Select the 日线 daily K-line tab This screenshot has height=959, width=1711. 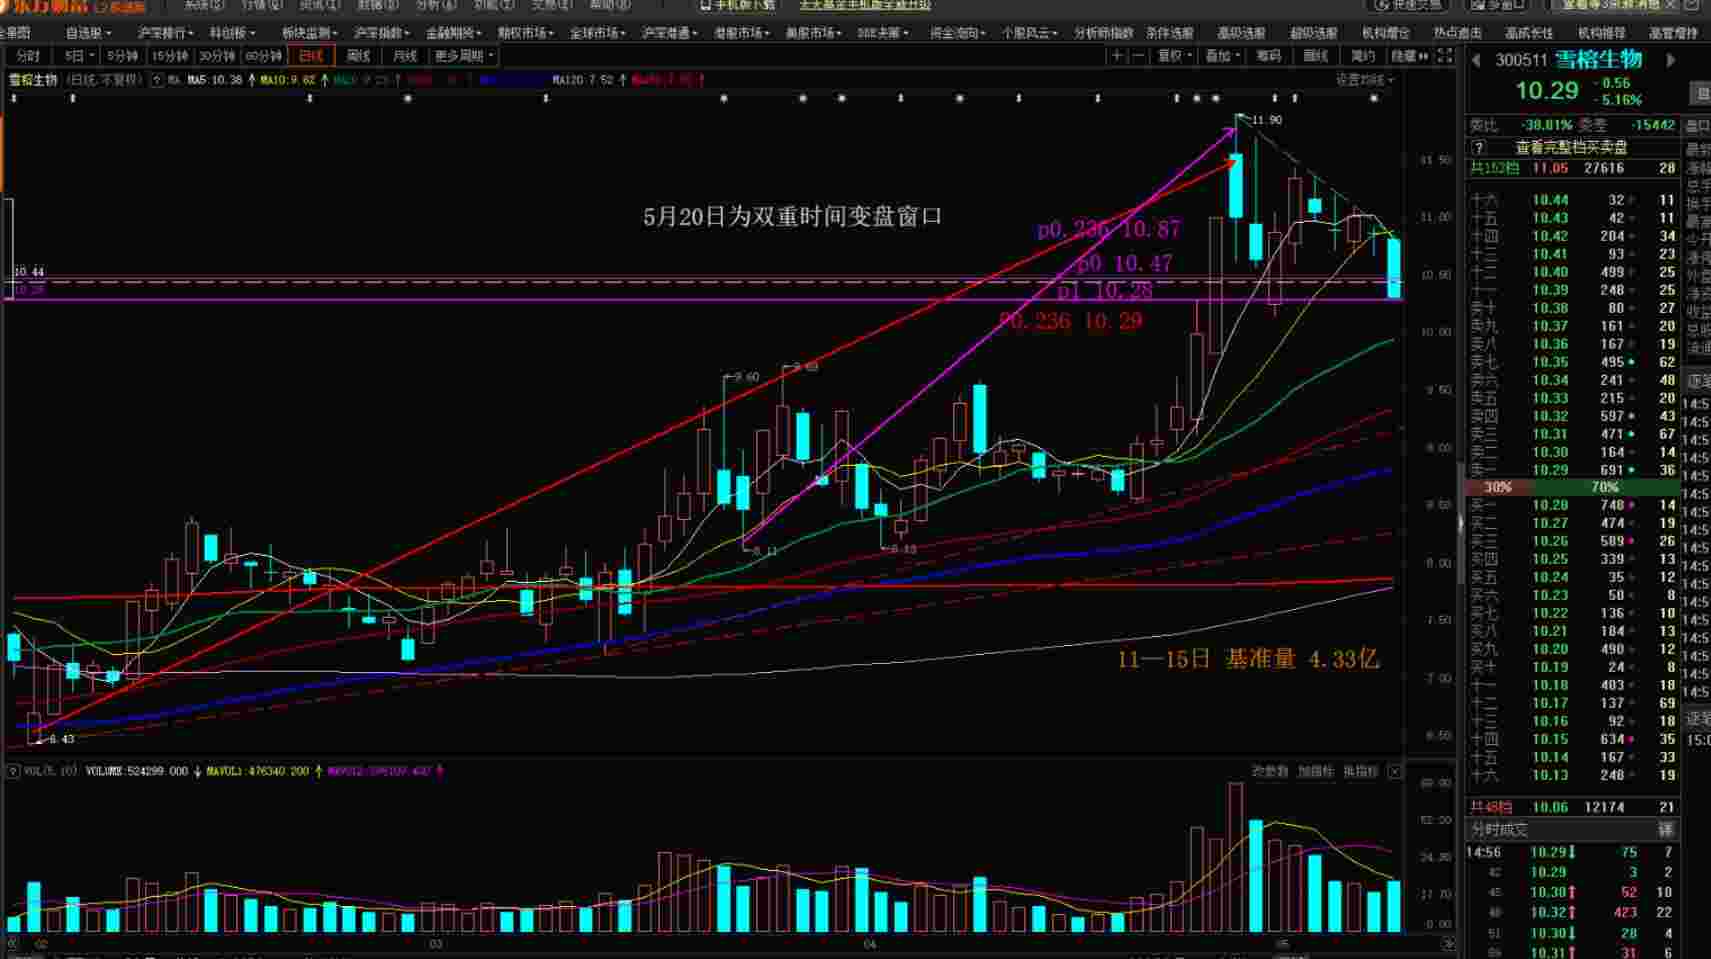click(x=311, y=56)
